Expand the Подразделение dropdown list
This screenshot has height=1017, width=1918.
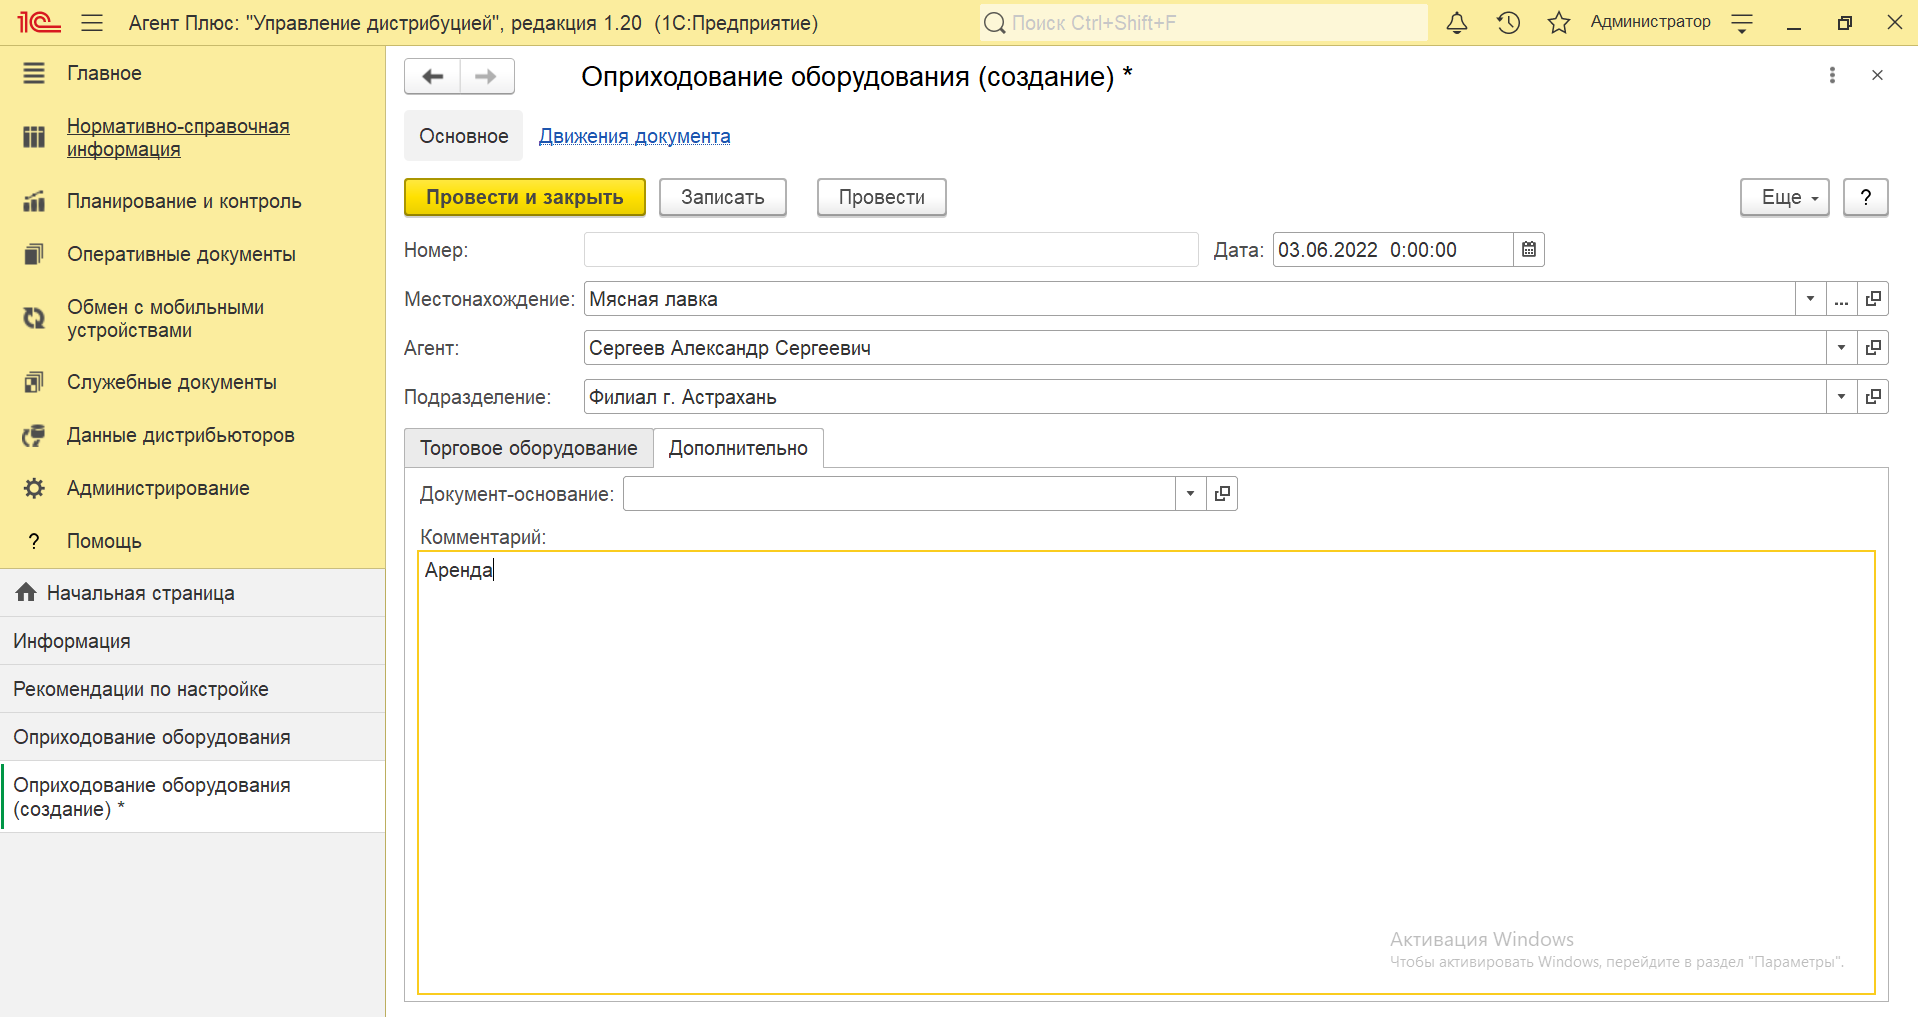pyautogui.click(x=1841, y=397)
